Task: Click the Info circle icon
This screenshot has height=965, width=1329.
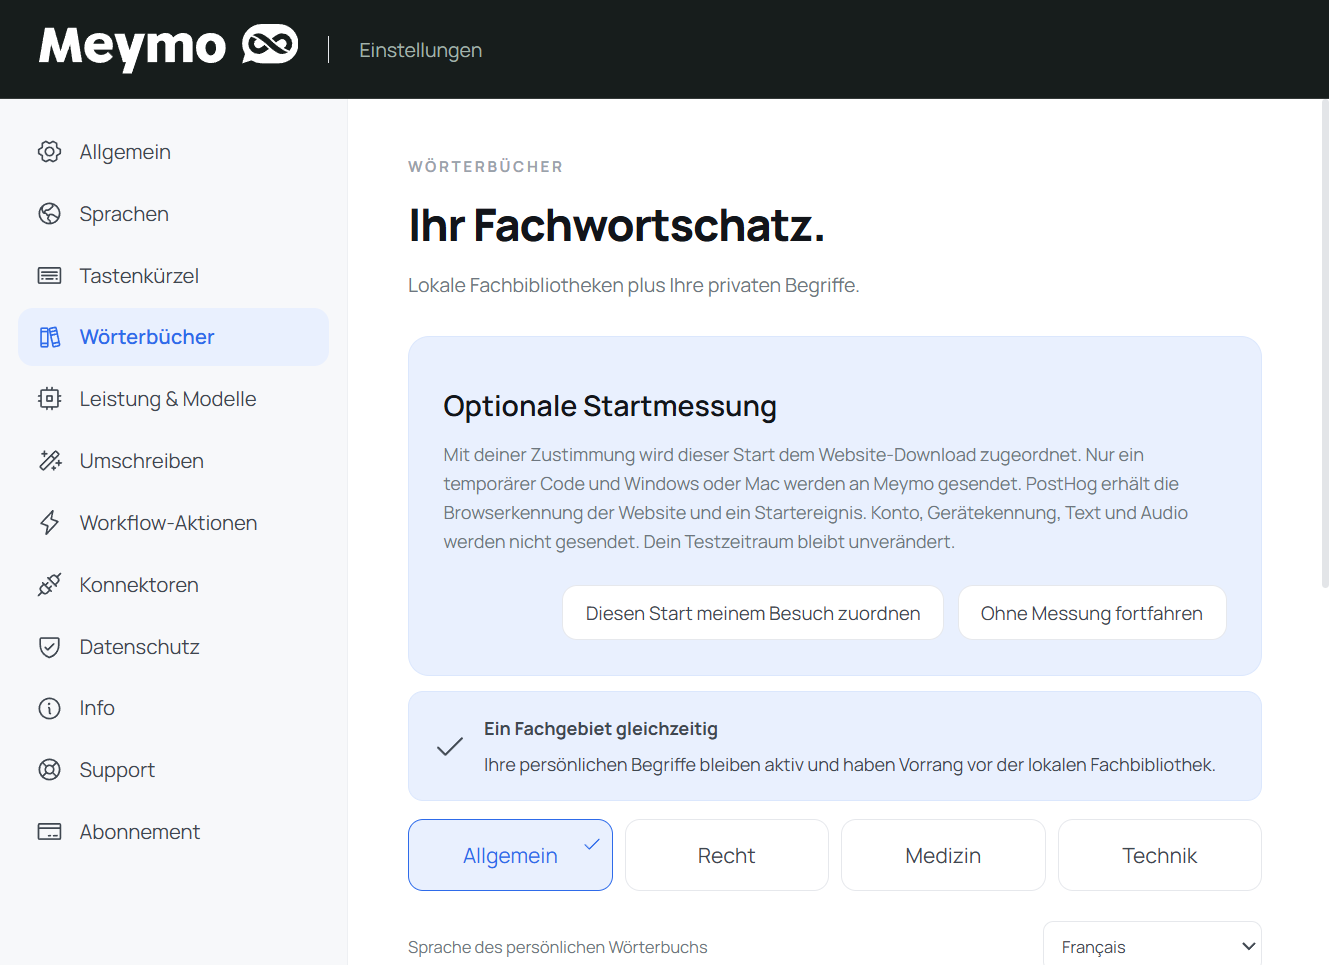Action: tap(49, 708)
